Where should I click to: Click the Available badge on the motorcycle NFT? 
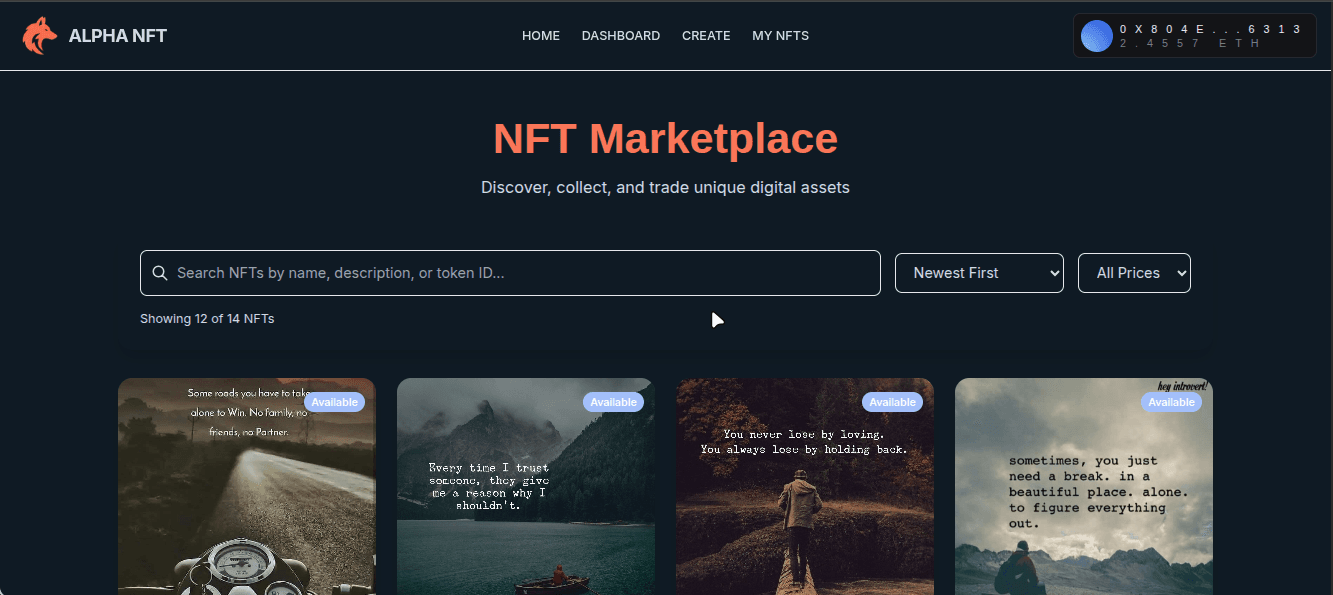[335, 401]
